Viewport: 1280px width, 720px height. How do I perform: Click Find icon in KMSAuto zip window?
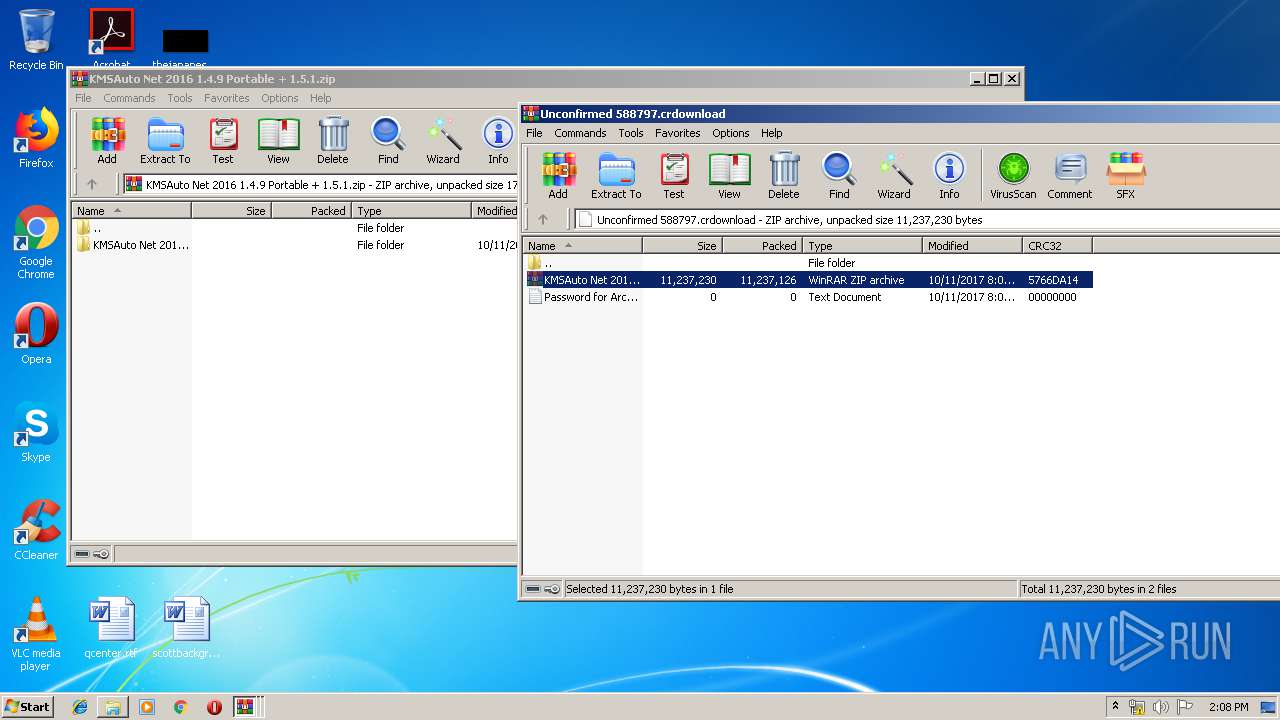pyautogui.click(x=388, y=141)
